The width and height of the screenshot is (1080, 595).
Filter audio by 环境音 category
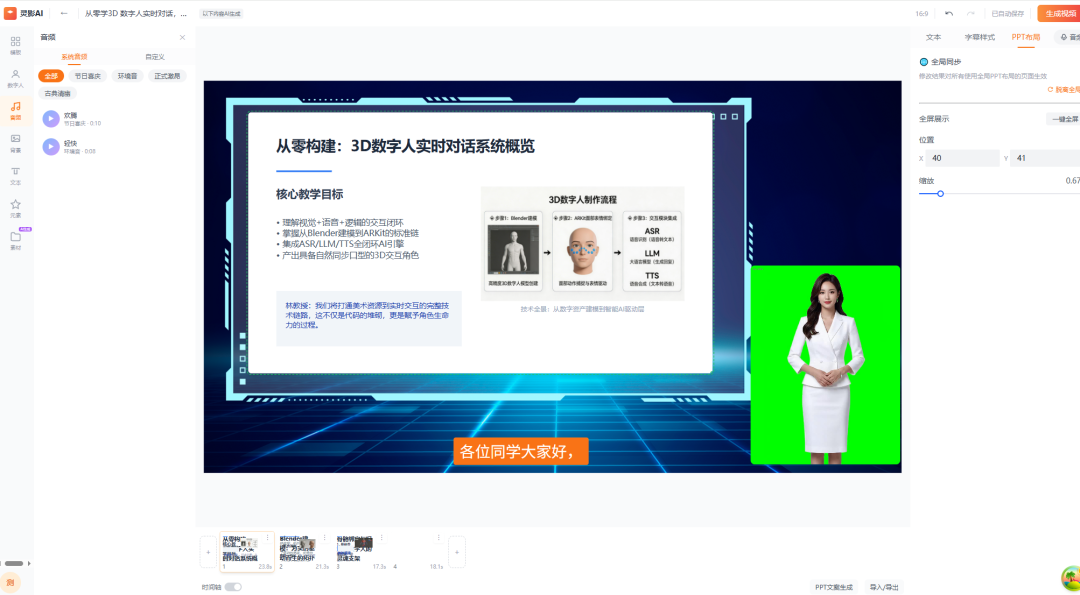127,76
